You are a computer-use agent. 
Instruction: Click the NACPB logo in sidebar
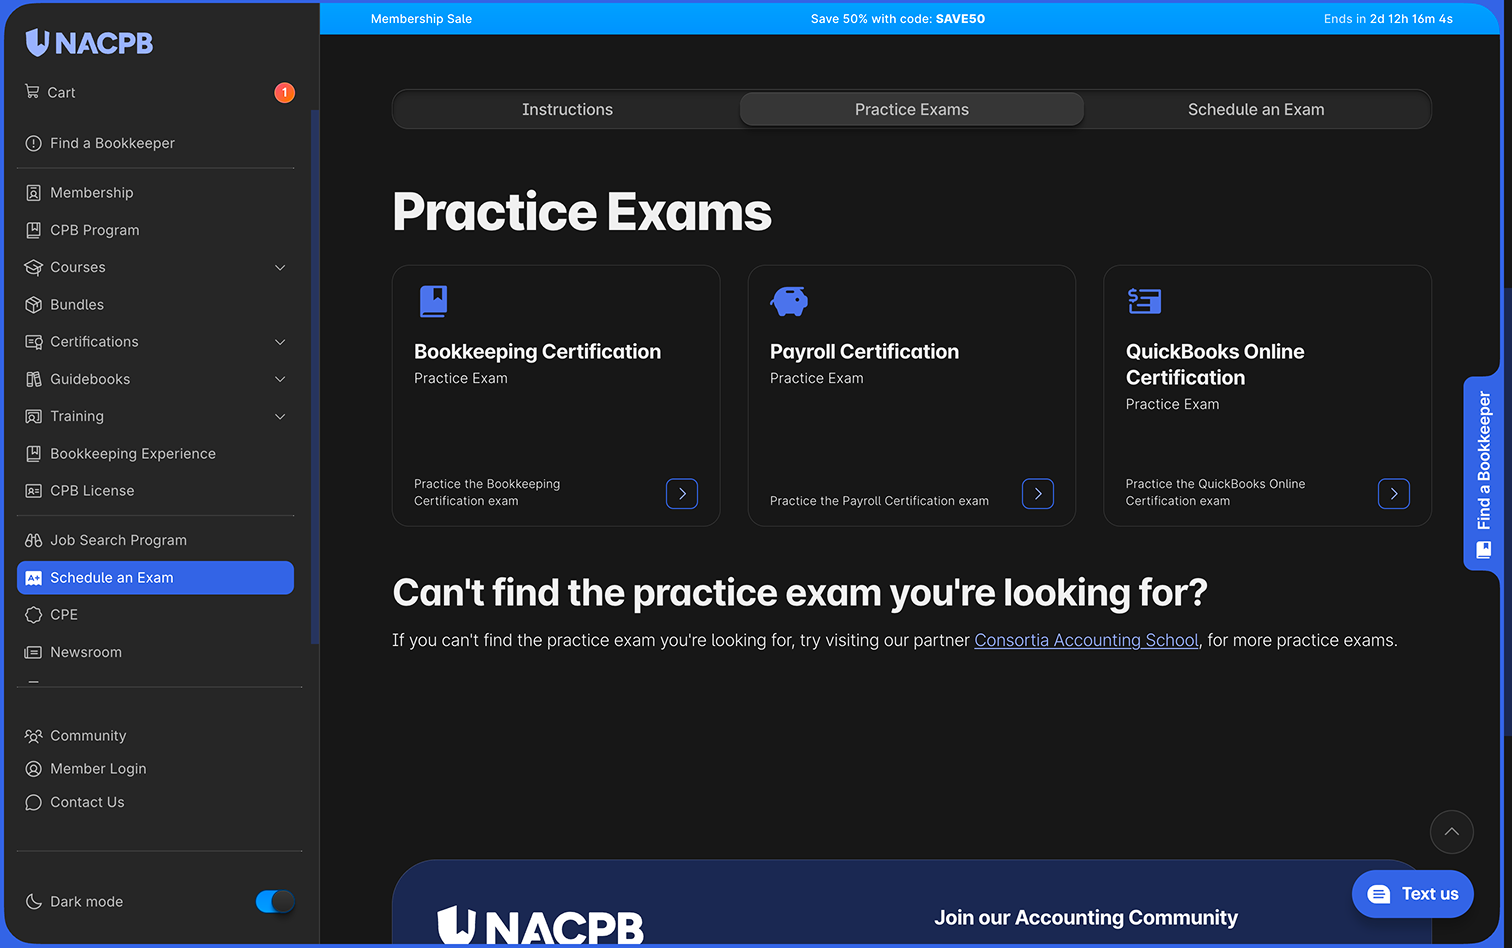(x=89, y=42)
